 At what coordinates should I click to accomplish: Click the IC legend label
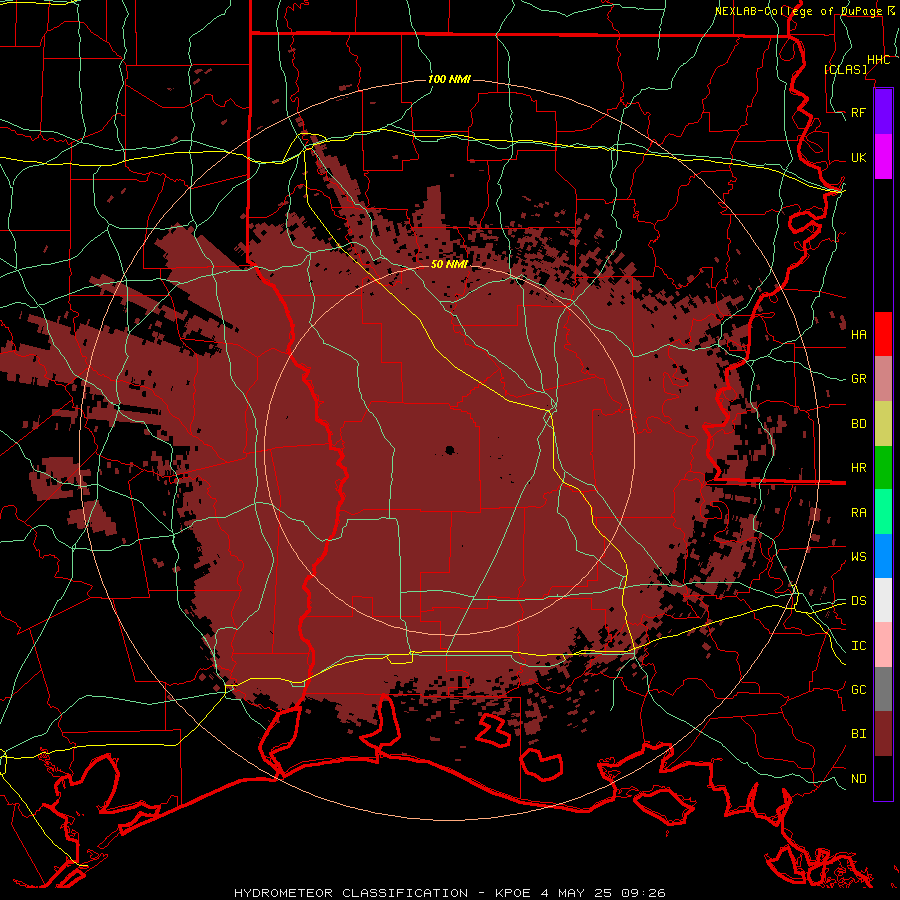[x=858, y=646]
